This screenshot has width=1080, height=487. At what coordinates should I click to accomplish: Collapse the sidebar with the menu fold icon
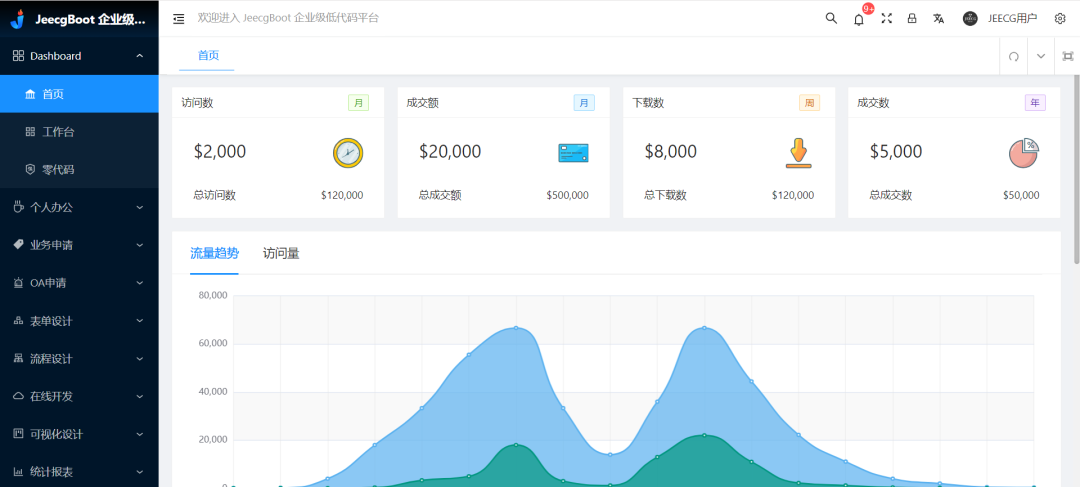178,18
